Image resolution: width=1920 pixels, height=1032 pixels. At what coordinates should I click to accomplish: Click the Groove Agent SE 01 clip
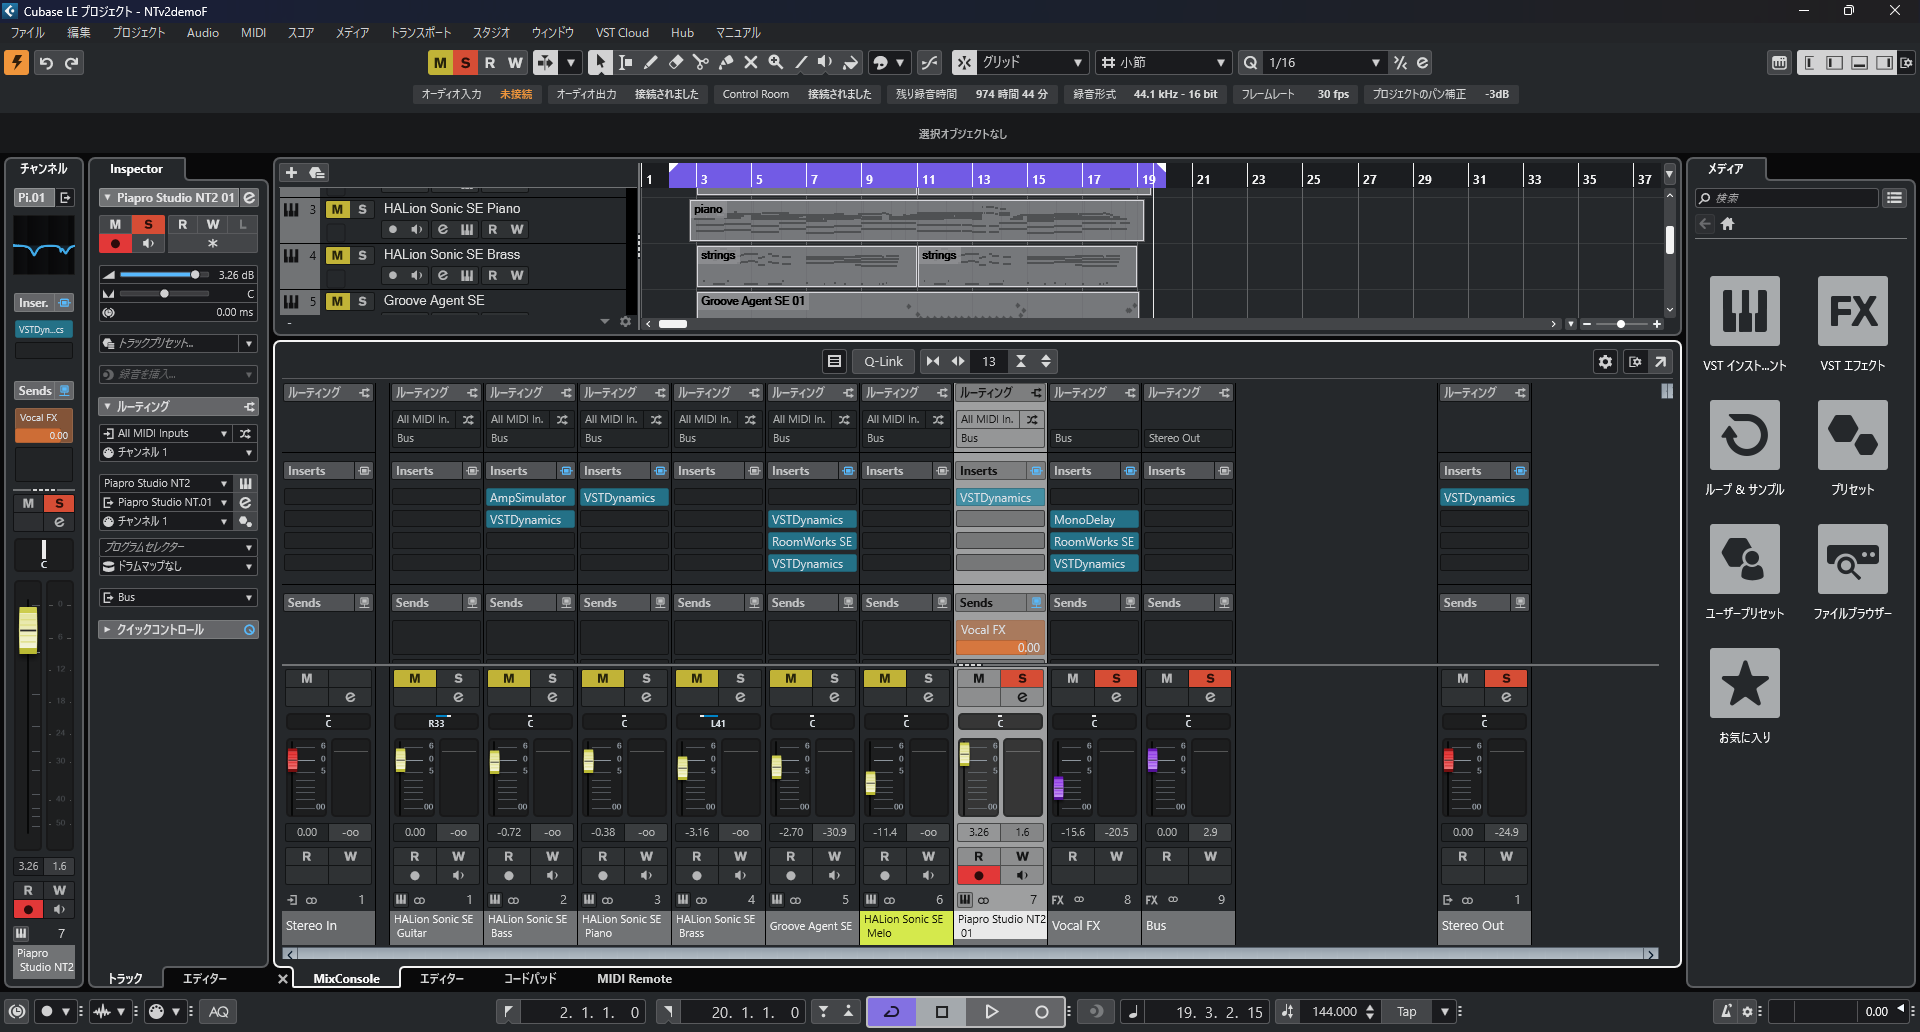pyautogui.click(x=918, y=303)
